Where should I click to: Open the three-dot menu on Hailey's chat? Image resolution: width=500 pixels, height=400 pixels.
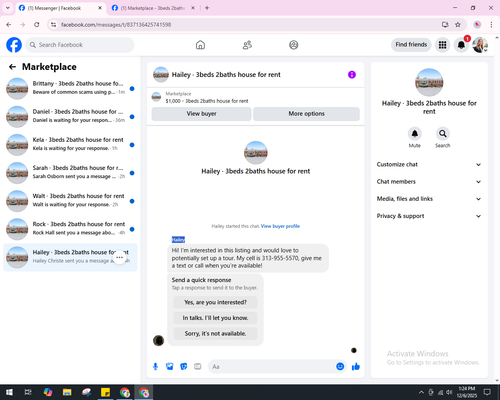click(119, 257)
